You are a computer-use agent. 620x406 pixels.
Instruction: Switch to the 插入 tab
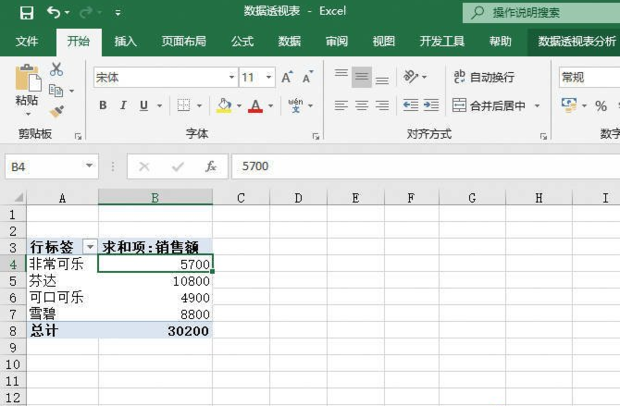pos(125,41)
